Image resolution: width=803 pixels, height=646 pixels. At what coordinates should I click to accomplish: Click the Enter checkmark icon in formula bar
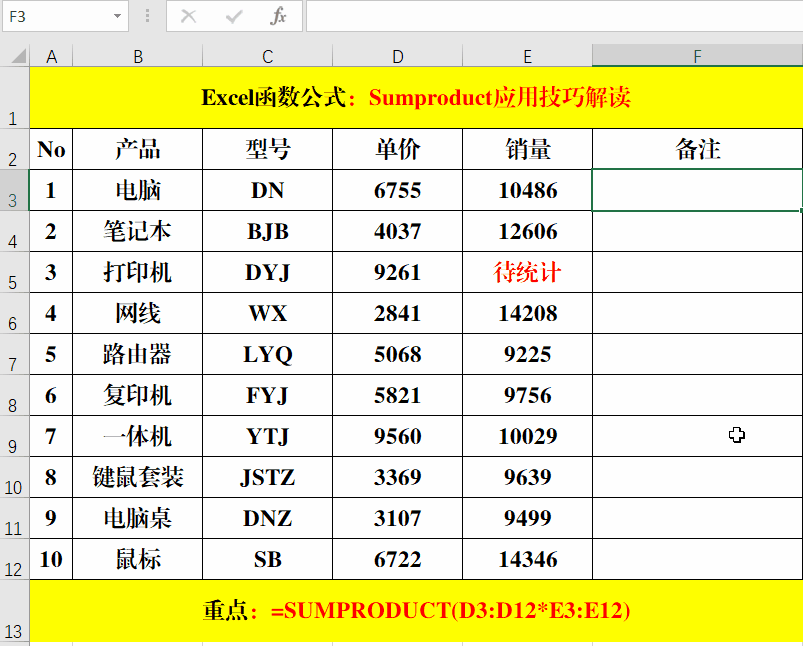coord(234,16)
